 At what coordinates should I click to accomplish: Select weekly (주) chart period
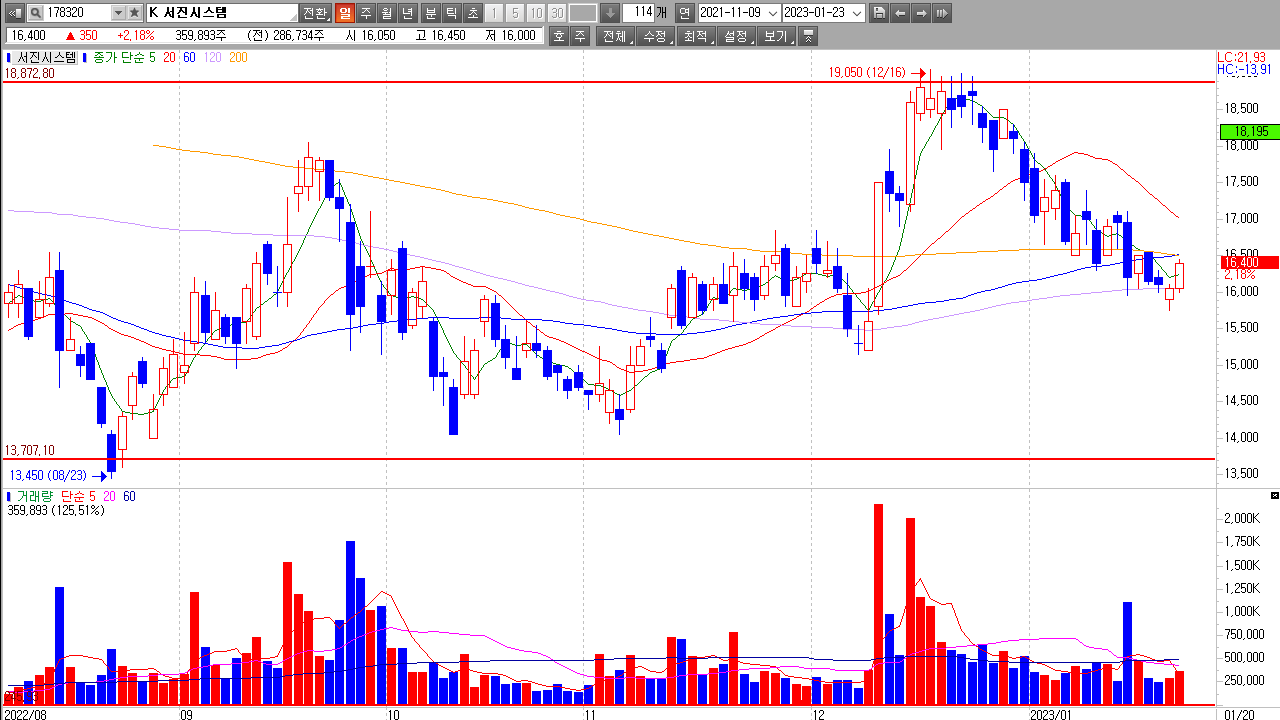pos(365,13)
